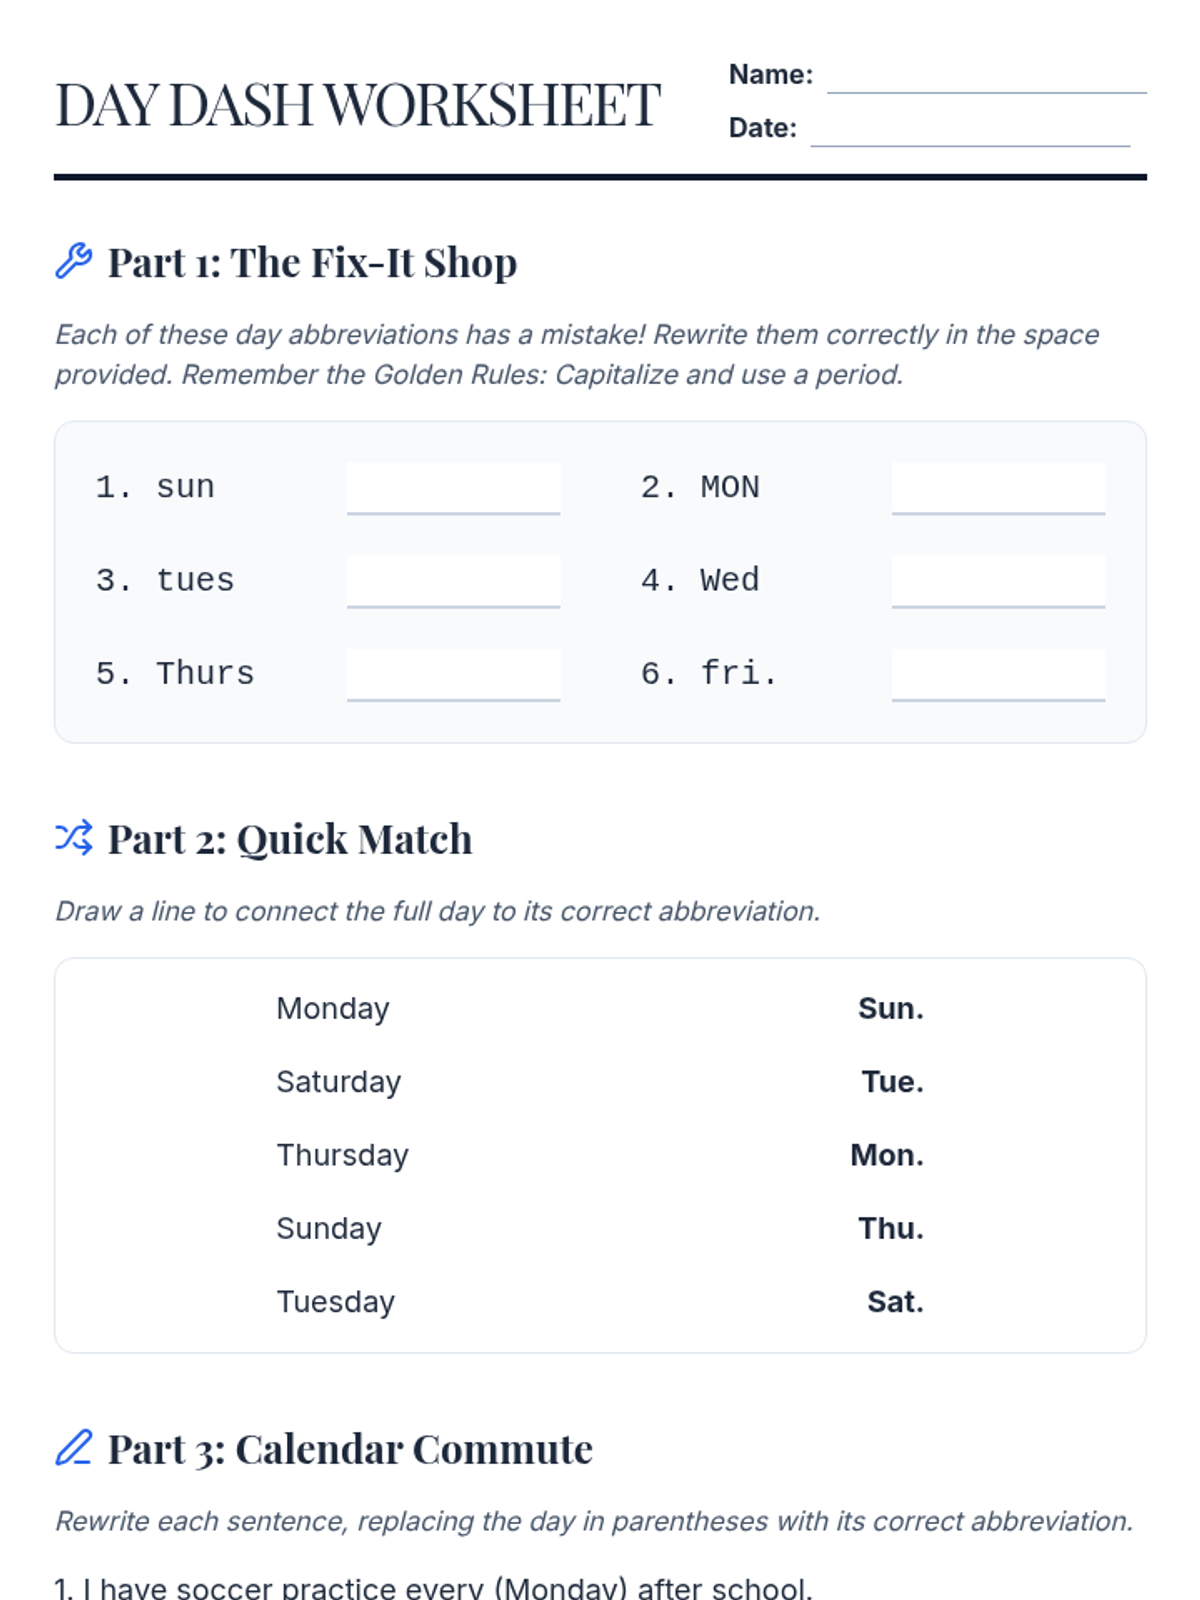Click Tuesday in the matching list

point(335,1301)
